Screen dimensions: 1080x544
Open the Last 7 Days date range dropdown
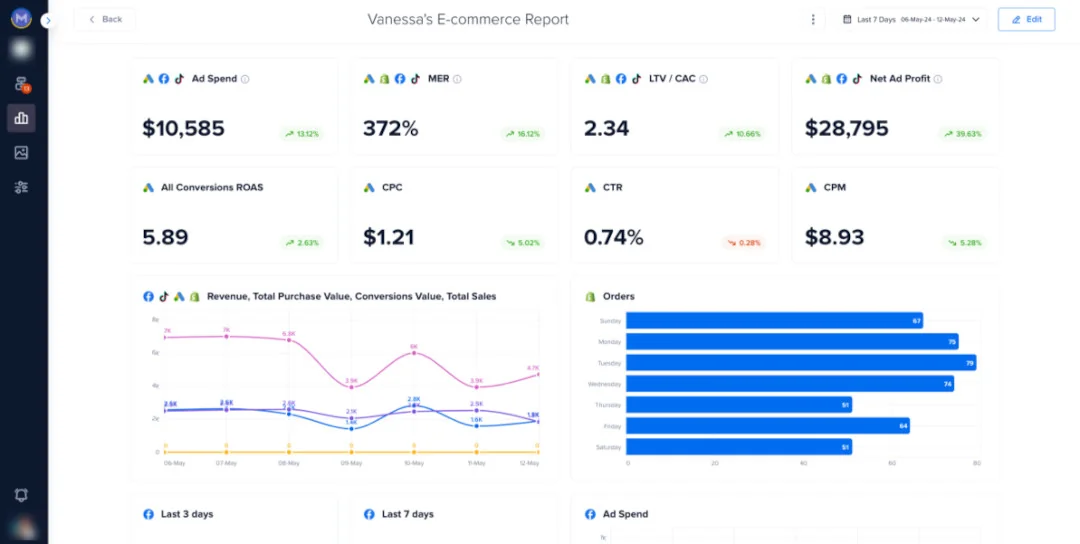(x=911, y=19)
